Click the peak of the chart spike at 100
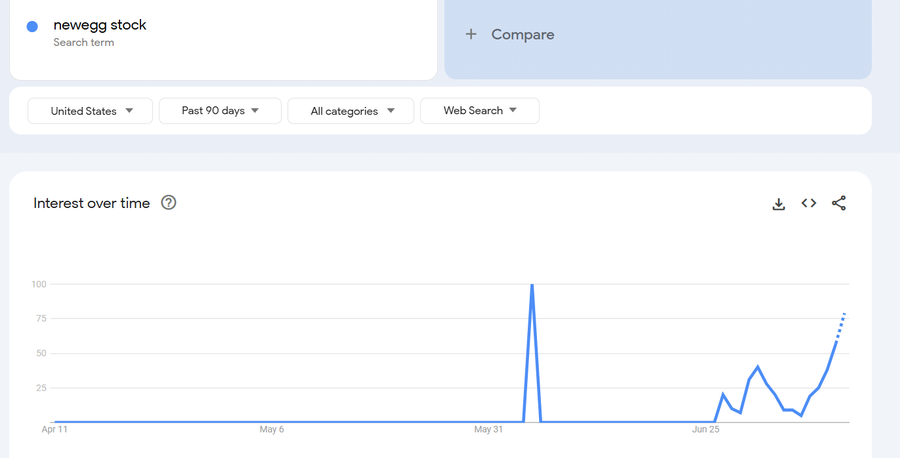 click(x=532, y=285)
